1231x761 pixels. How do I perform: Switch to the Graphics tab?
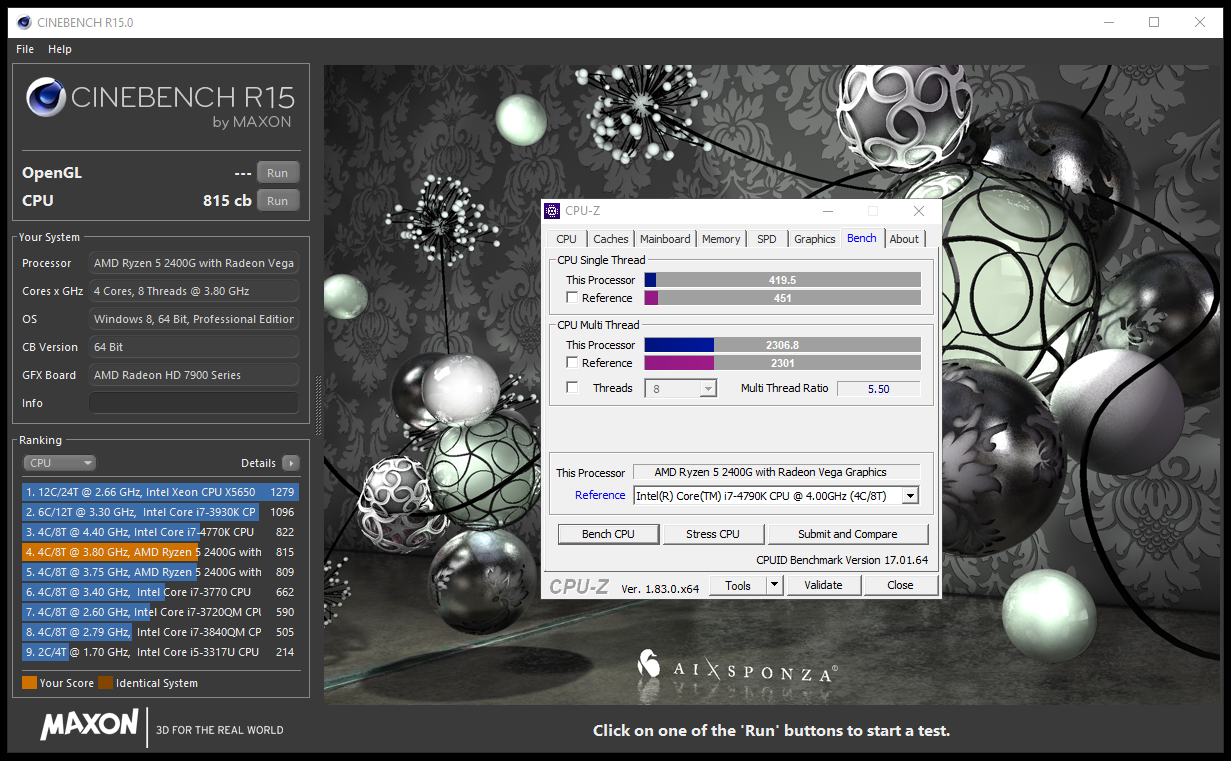(x=814, y=239)
